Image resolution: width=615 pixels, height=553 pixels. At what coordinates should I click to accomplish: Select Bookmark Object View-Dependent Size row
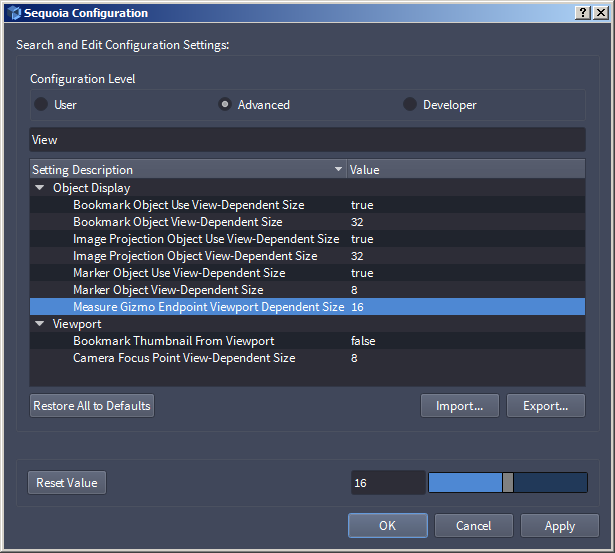(x=308, y=222)
